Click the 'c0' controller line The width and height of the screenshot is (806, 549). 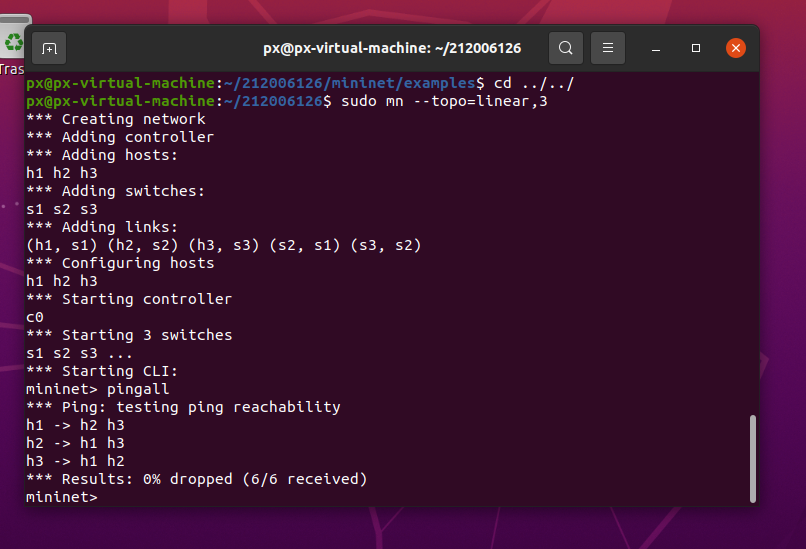coord(35,317)
